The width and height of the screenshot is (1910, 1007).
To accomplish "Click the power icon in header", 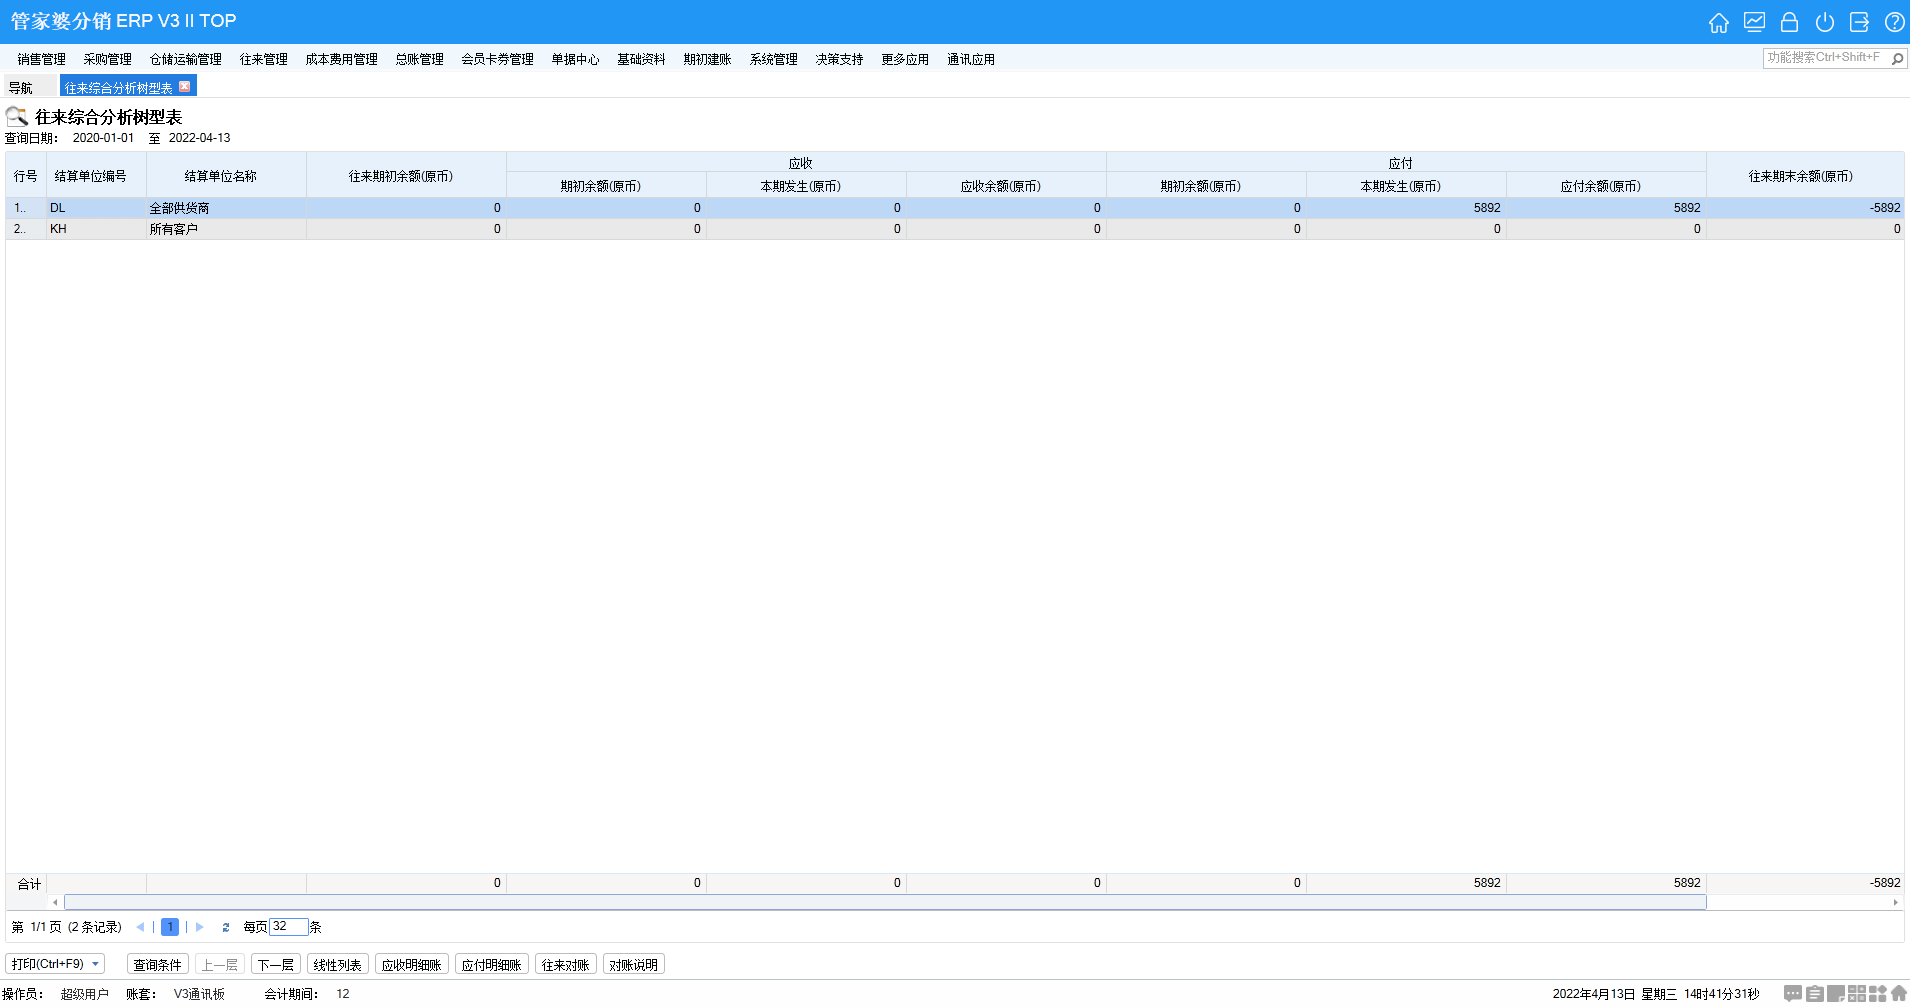I will pyautogui.click(x=1825, y=22).
